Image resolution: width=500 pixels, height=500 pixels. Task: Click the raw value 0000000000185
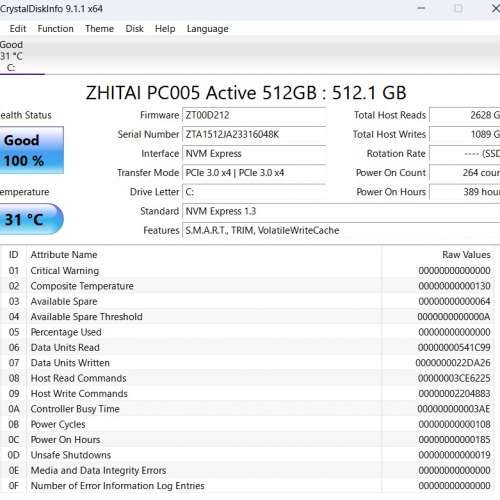454,440
